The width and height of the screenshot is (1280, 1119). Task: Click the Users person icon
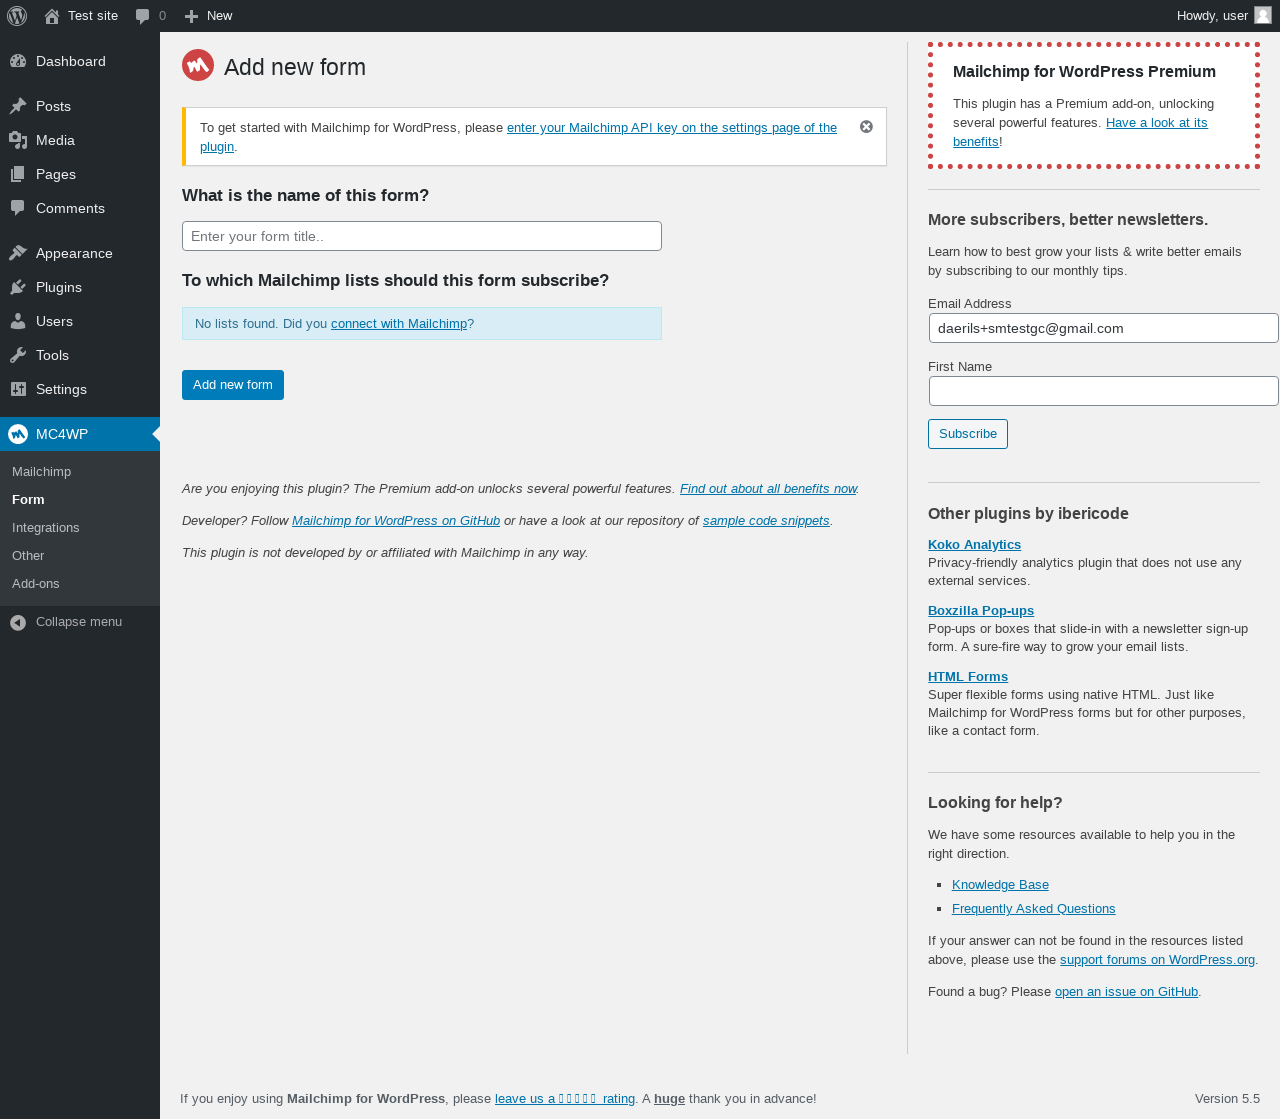point(18,321)
